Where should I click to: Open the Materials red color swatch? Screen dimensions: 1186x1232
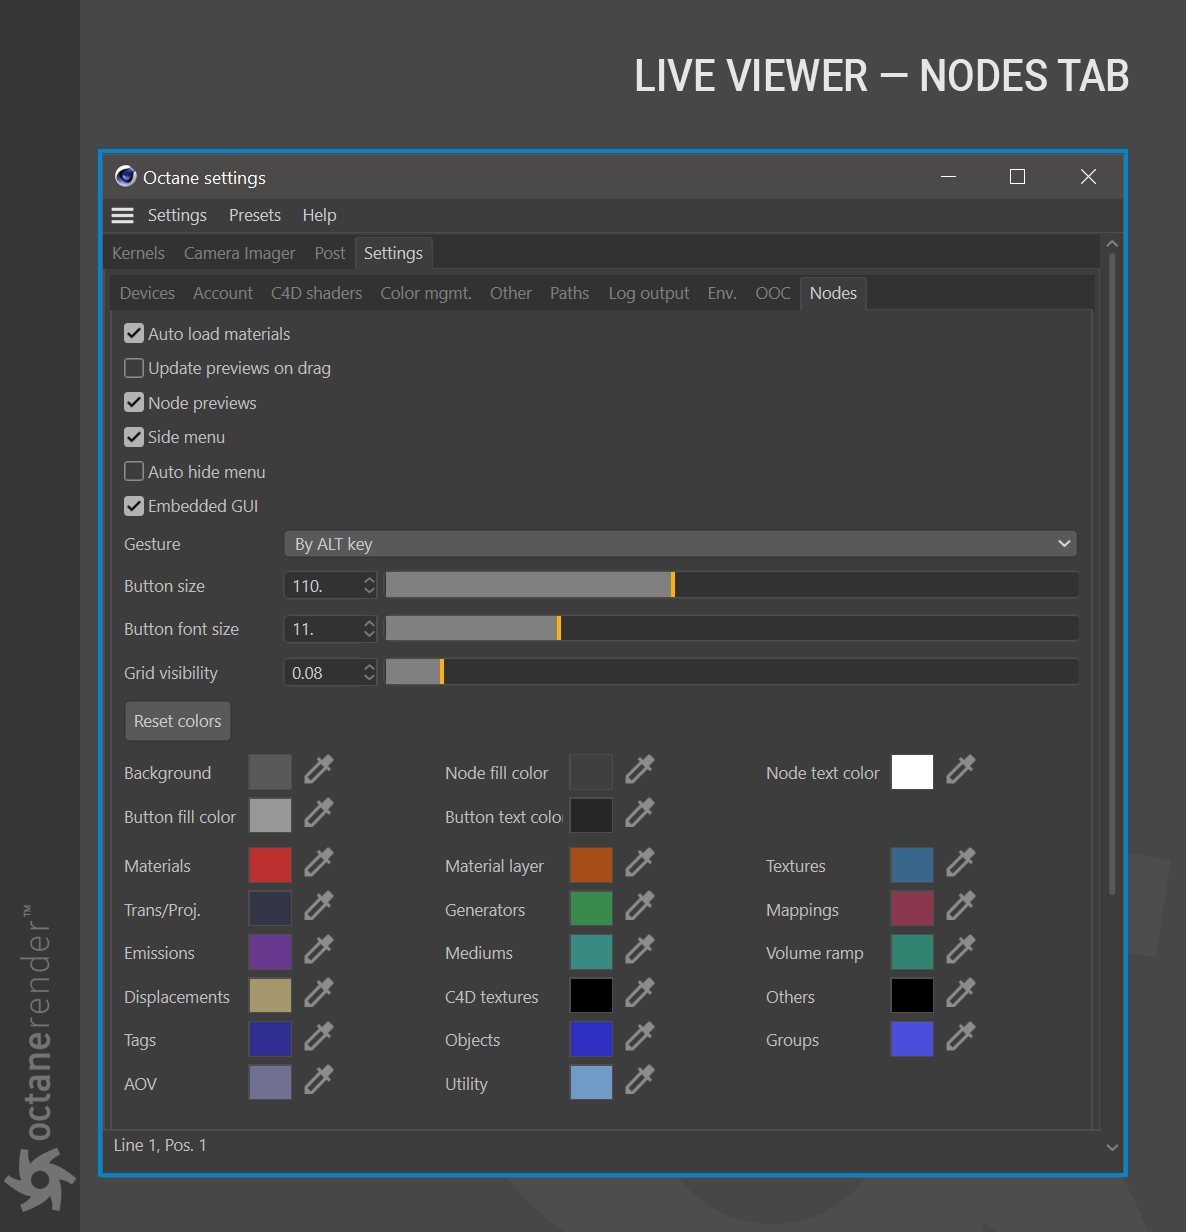(x=270, y=865)
